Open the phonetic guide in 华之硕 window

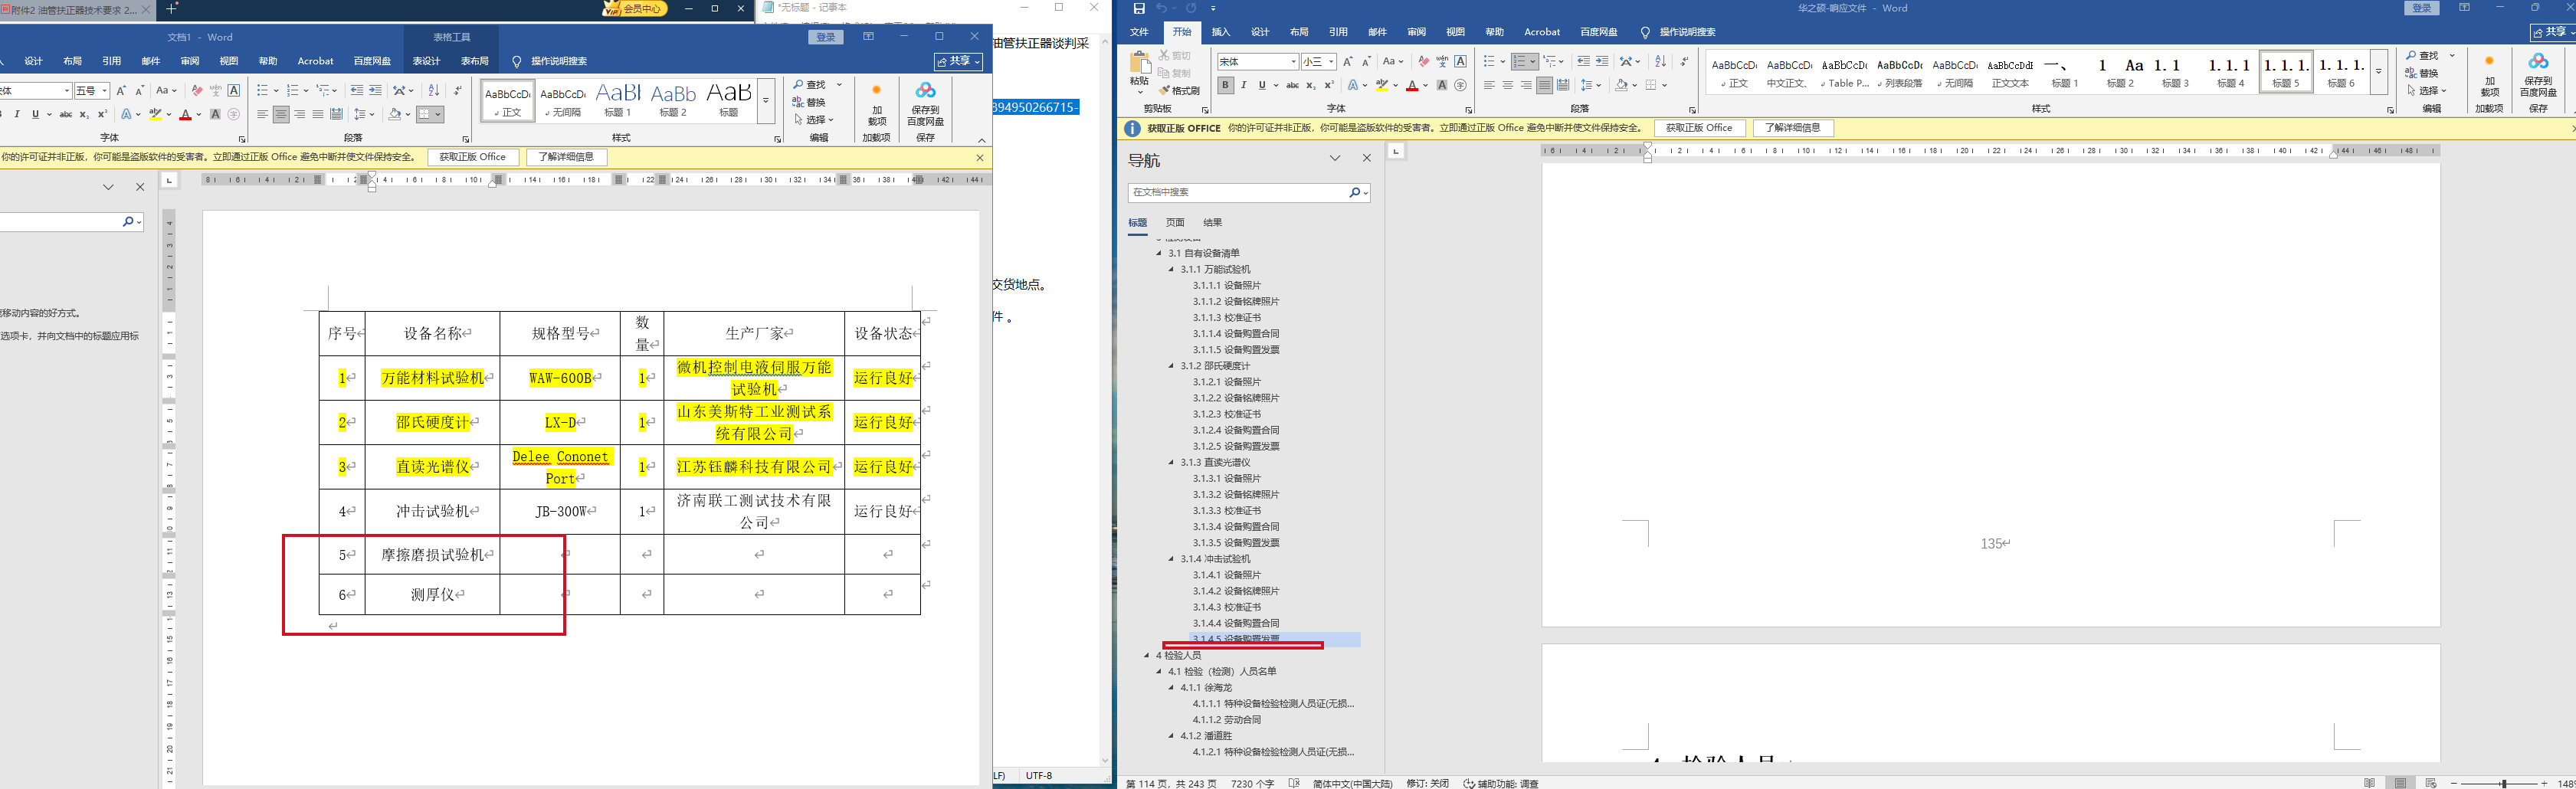pos(1442,61)
